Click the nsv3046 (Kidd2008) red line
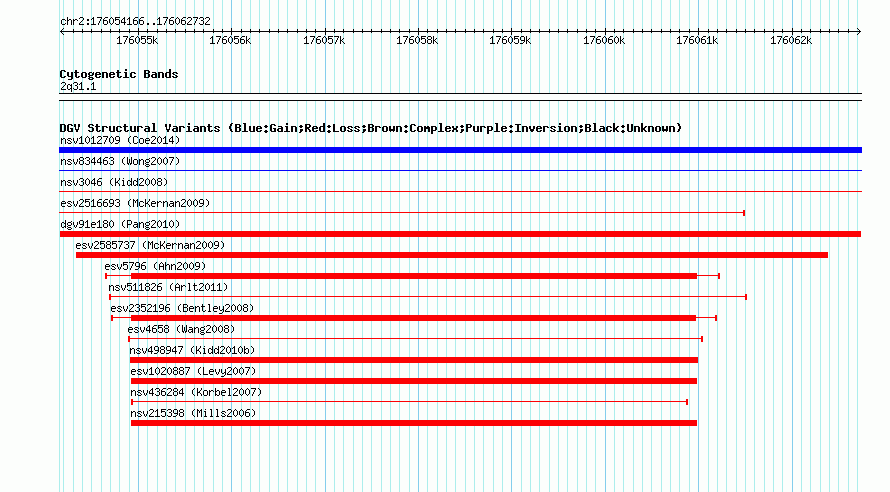The width and height of the screenshot is (890, 492). tap(460, 191)
